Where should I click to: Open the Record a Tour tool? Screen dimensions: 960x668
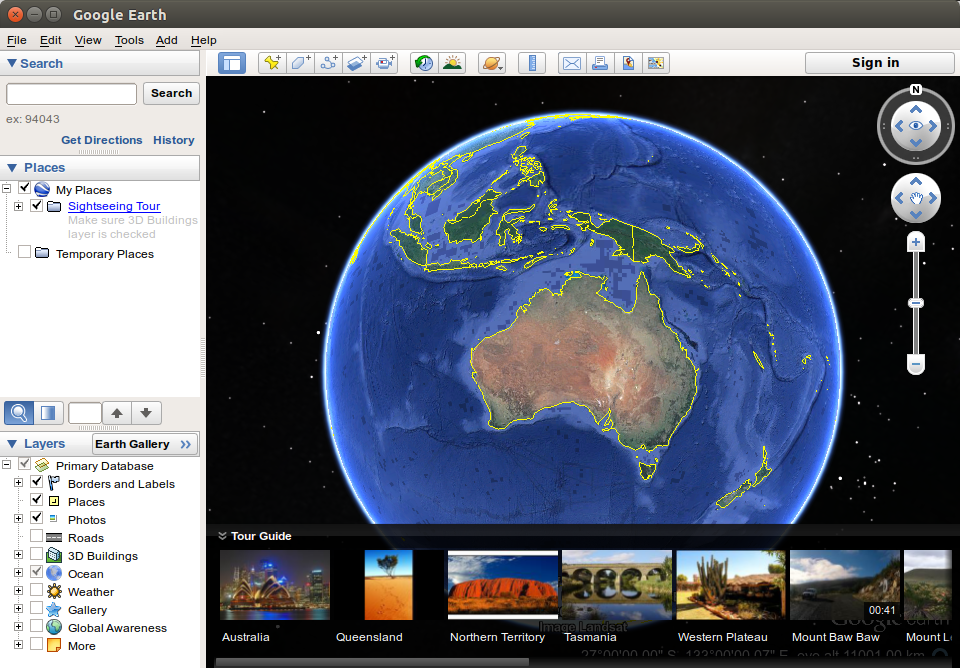(x=384, y=62)
